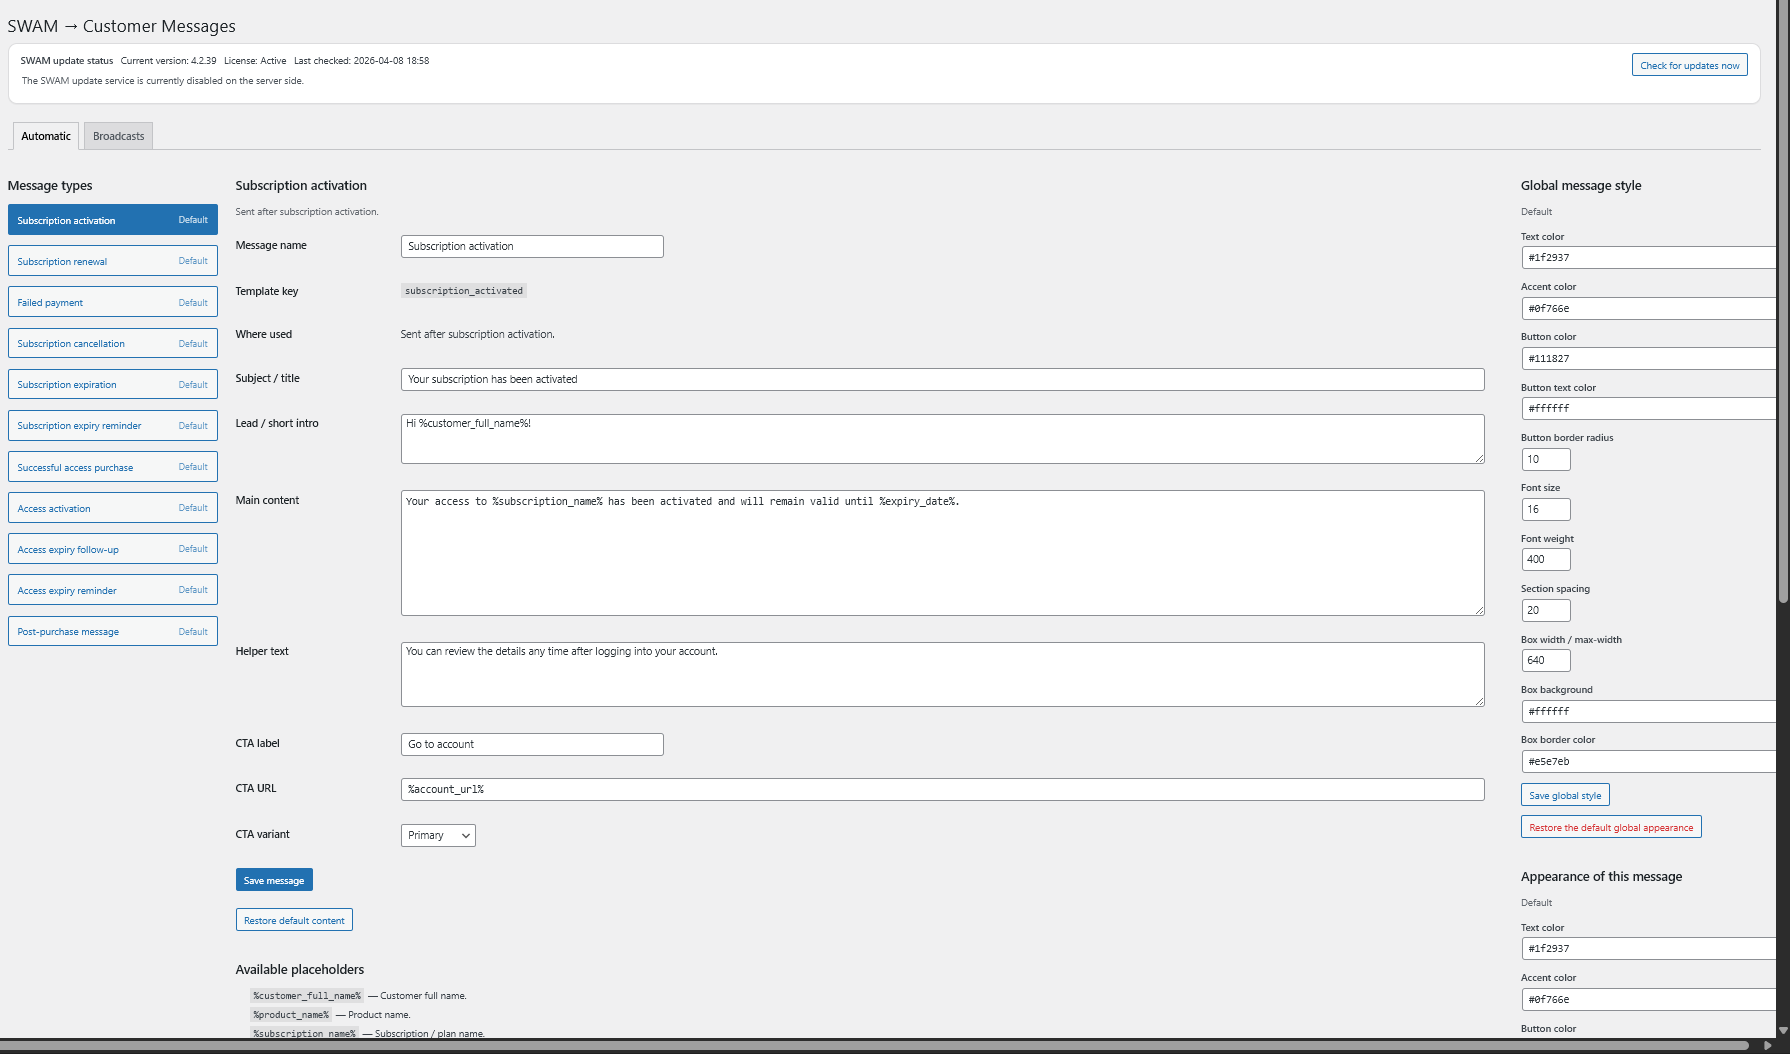Switch to the Broadcasts tab

point(117,135)
